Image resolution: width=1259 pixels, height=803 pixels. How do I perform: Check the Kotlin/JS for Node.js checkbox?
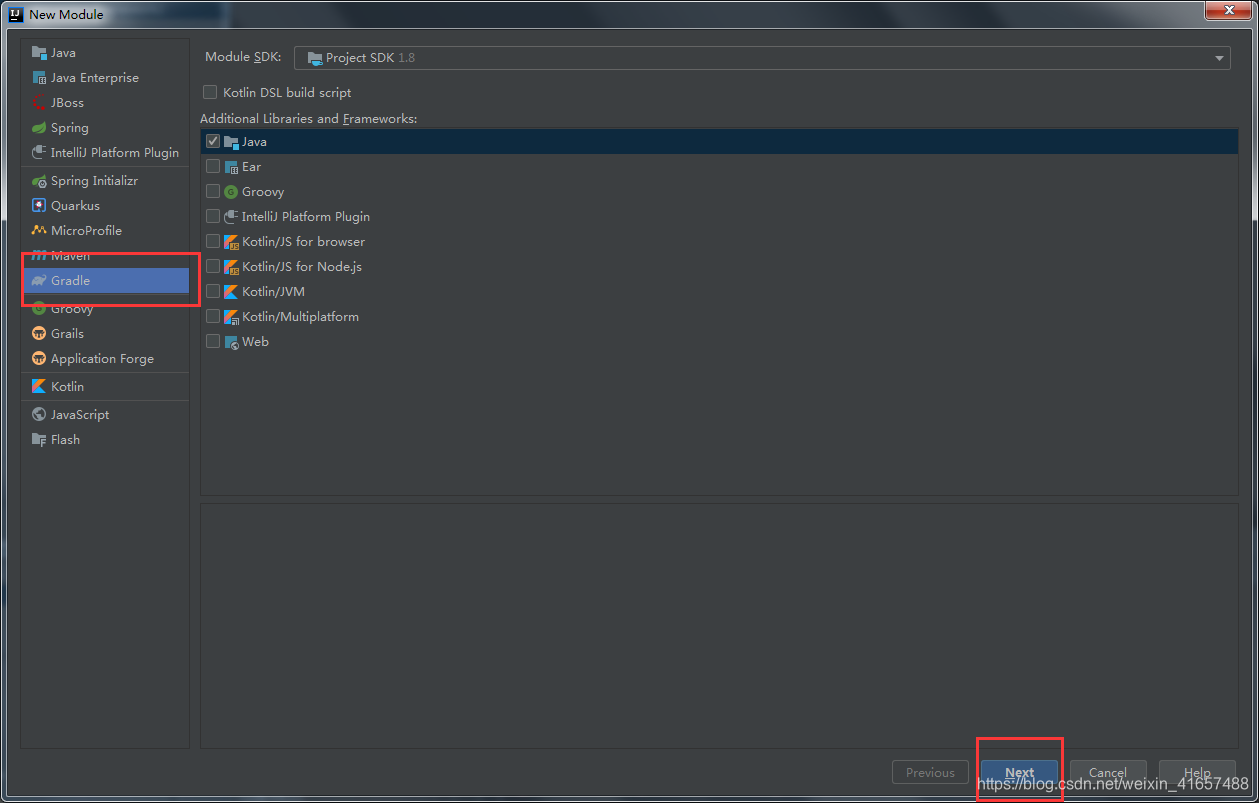click(213, 267)
